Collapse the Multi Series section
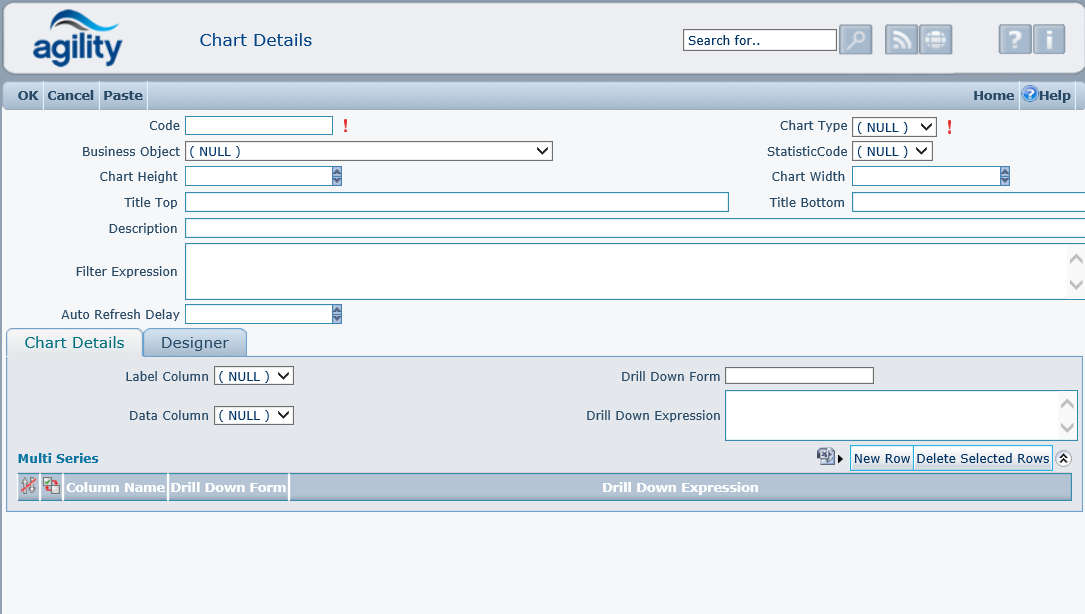 coord(1063,458)
